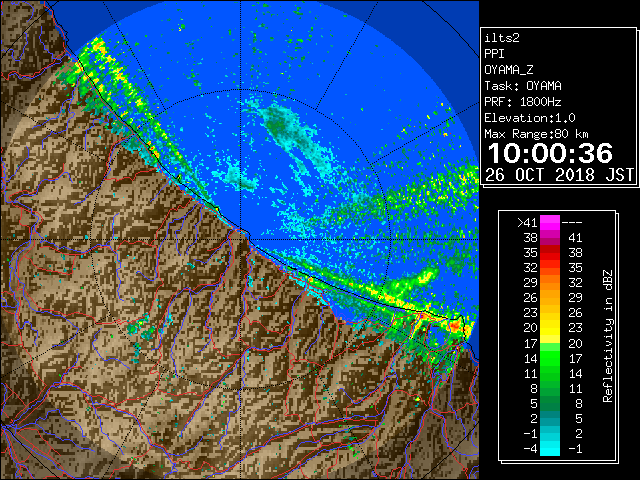Click the 'PPI' scan type text
The image size is (640, 480).
click(x=494, y=54)
